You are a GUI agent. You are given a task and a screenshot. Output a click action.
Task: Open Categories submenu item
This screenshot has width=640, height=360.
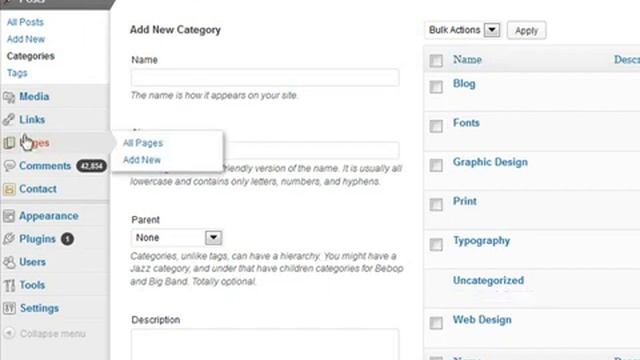pyautogui.click(x=31, y=56)
